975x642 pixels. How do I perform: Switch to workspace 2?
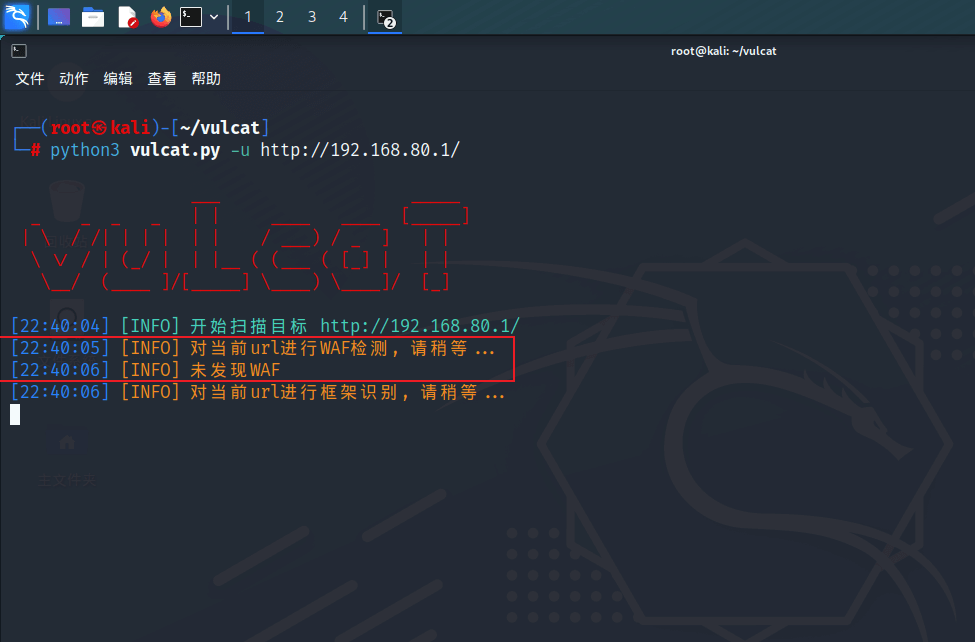tap(280, 17)
